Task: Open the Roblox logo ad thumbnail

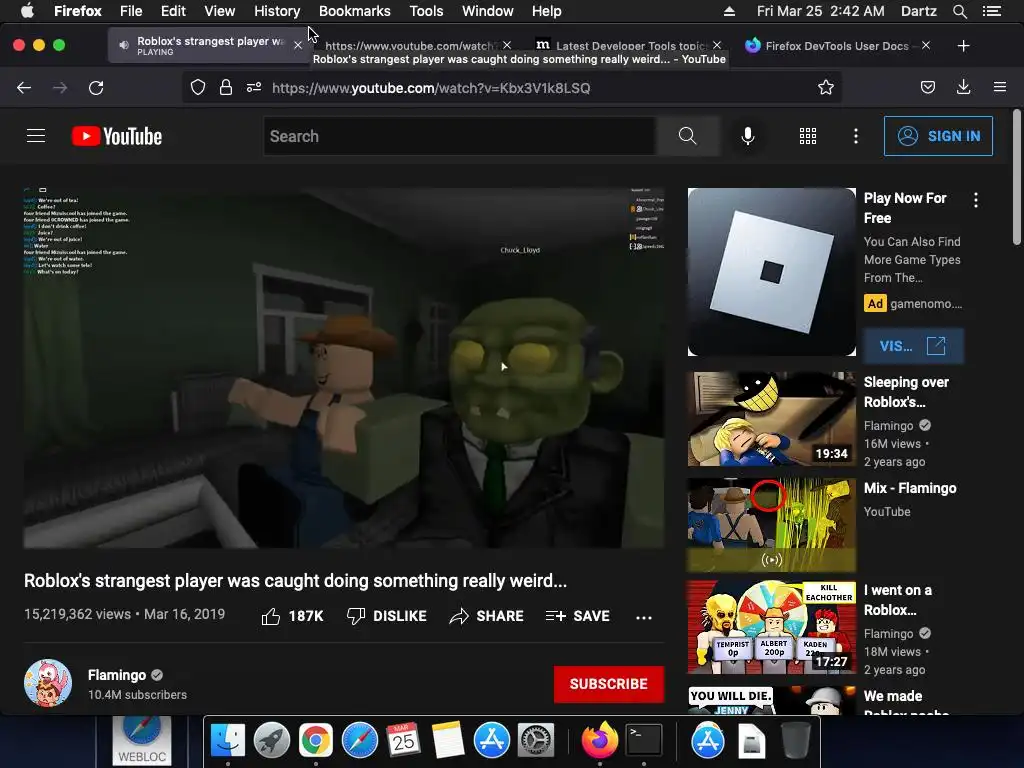Action: point(771,272)
